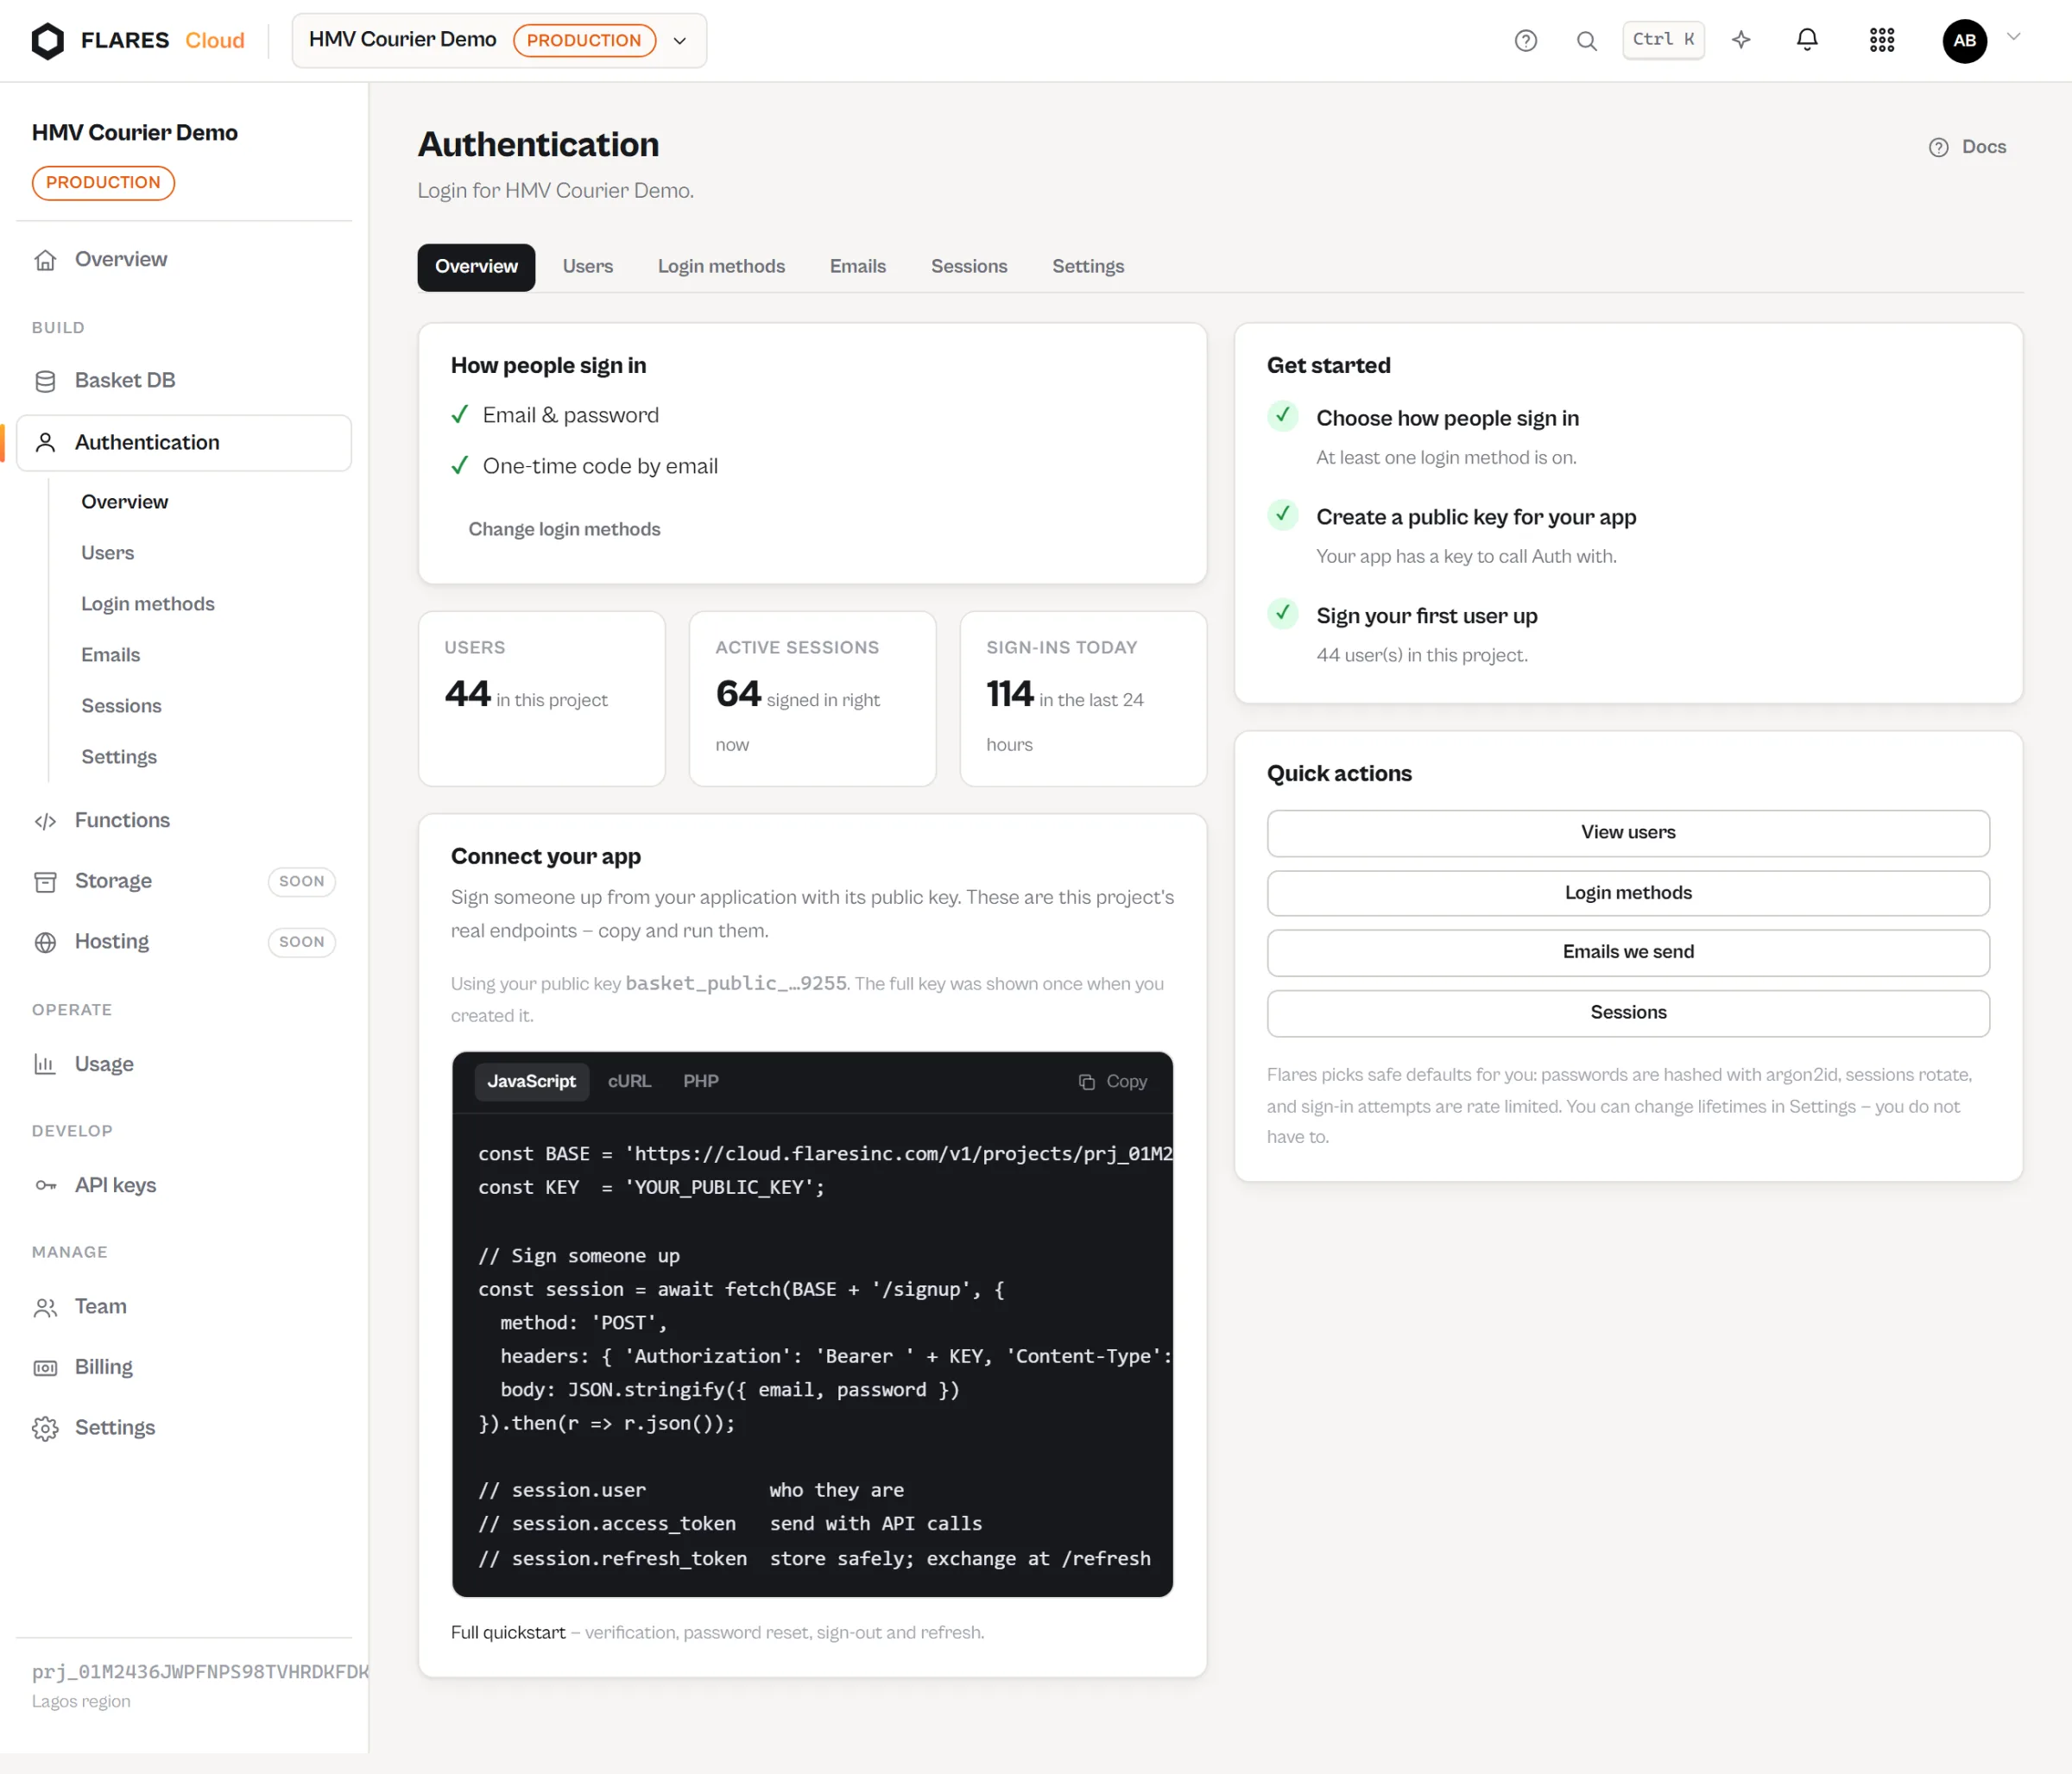This screenshot has width=2072, height=1774.
Task: Select Overview sub-item under Authentication
Action: [x=124, y=502]
